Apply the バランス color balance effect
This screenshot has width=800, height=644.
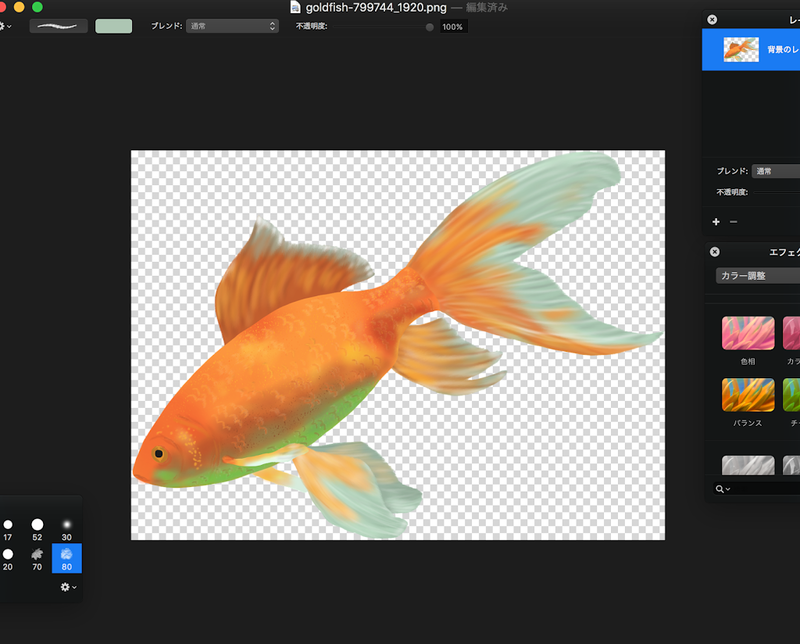click(748, 394)
